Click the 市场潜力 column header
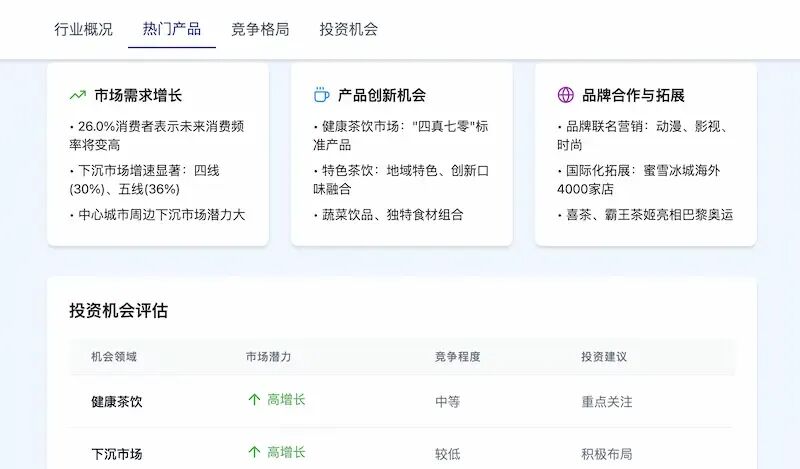Viewport: 800px width, 469px height. pyautogui.click(x=268, y=357)
